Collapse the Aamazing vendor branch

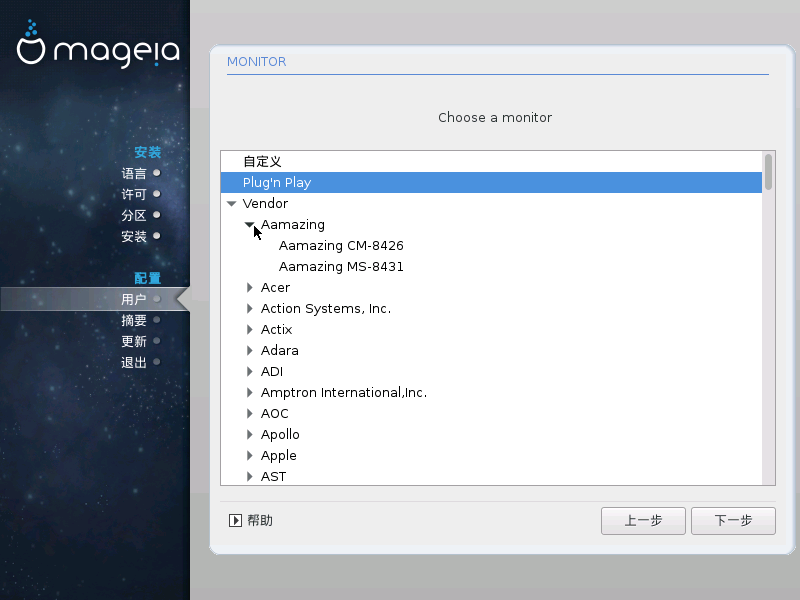(249, 224)
